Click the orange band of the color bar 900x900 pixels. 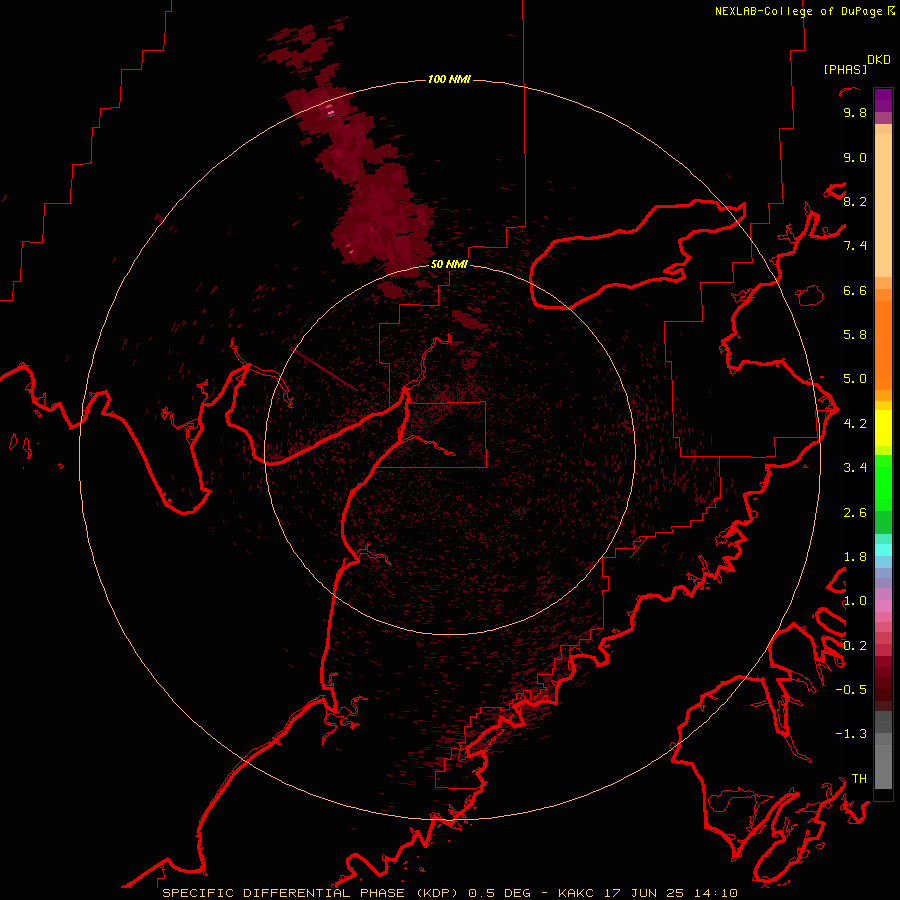point(883,344)
